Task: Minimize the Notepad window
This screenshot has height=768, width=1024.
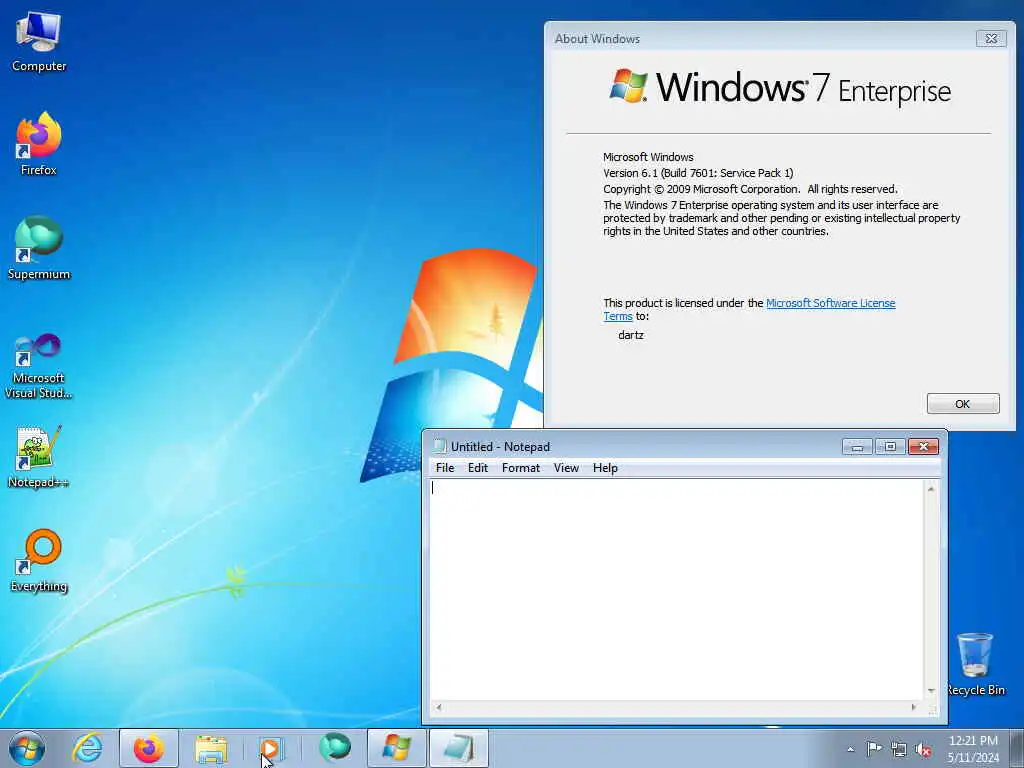Action: coord(857,447)
